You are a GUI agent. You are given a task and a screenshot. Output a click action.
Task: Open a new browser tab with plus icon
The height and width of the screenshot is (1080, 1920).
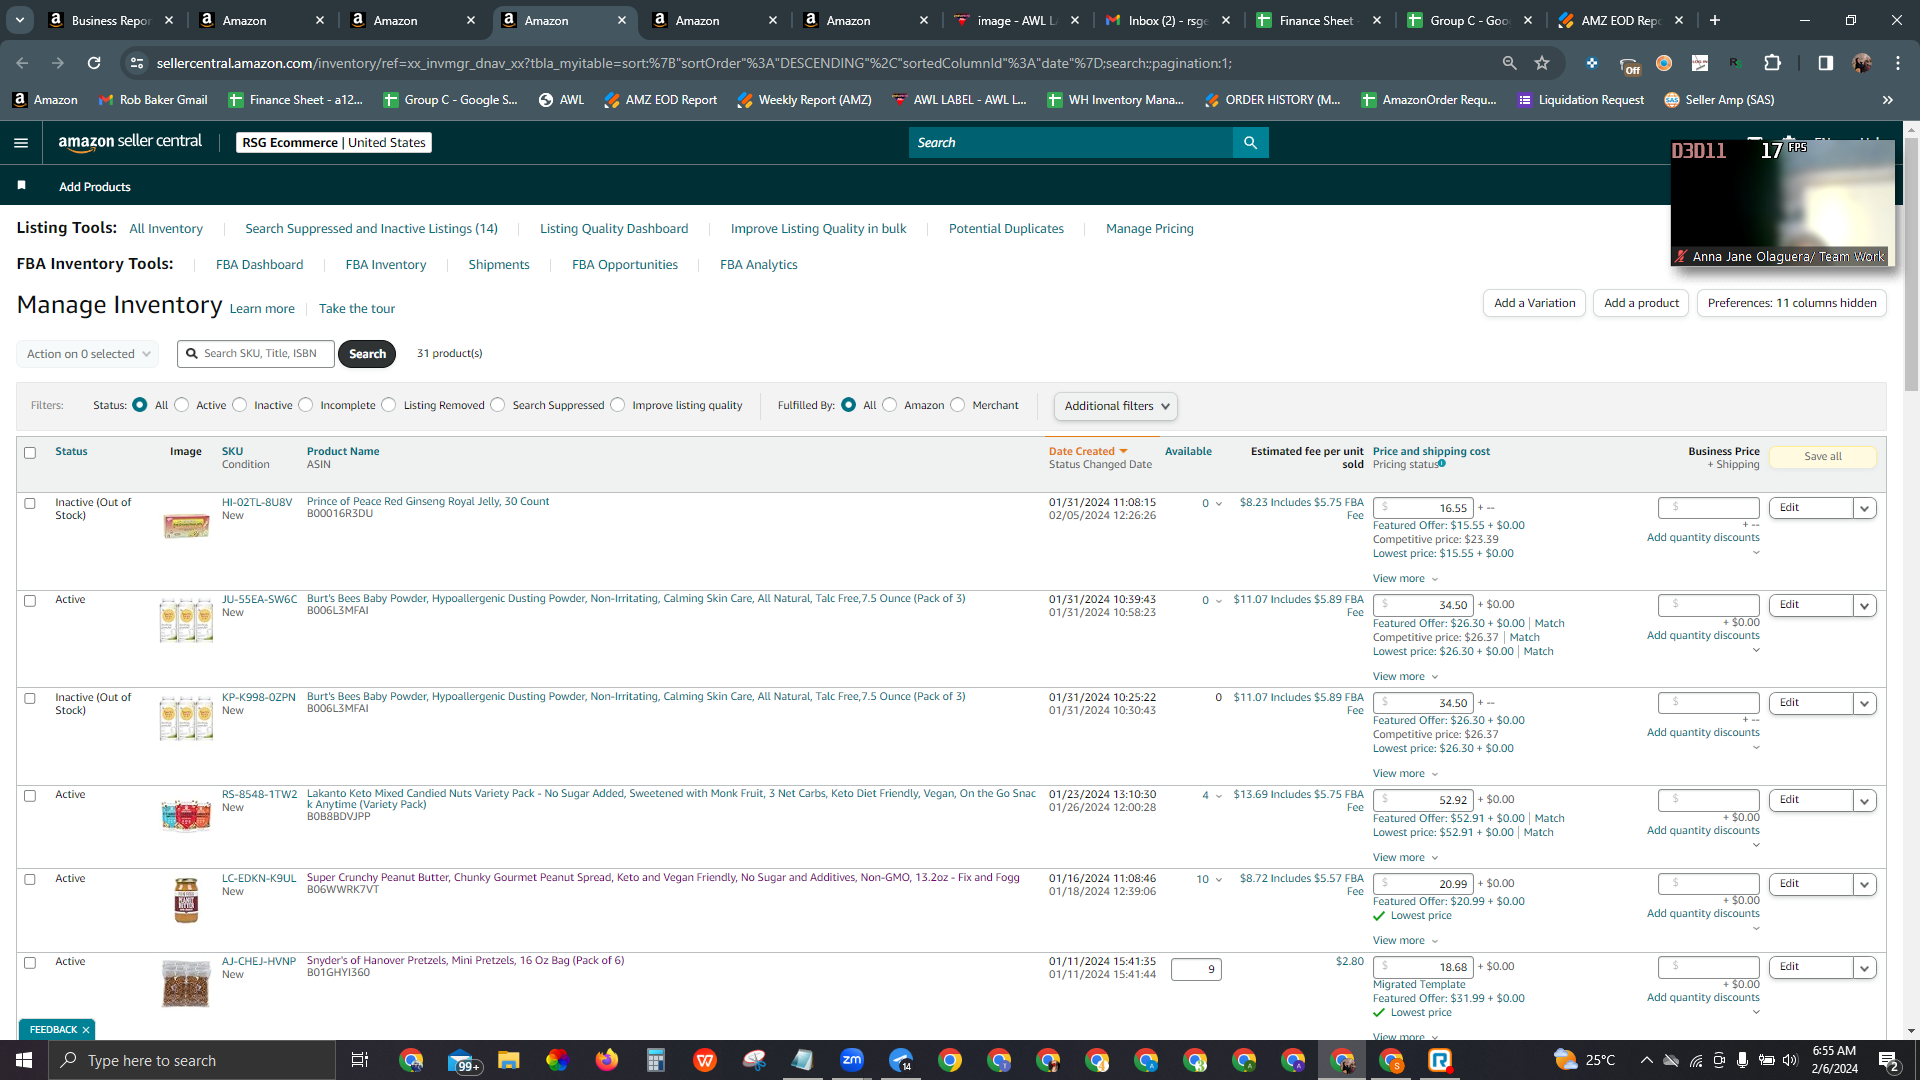(x=1715, y=20)
